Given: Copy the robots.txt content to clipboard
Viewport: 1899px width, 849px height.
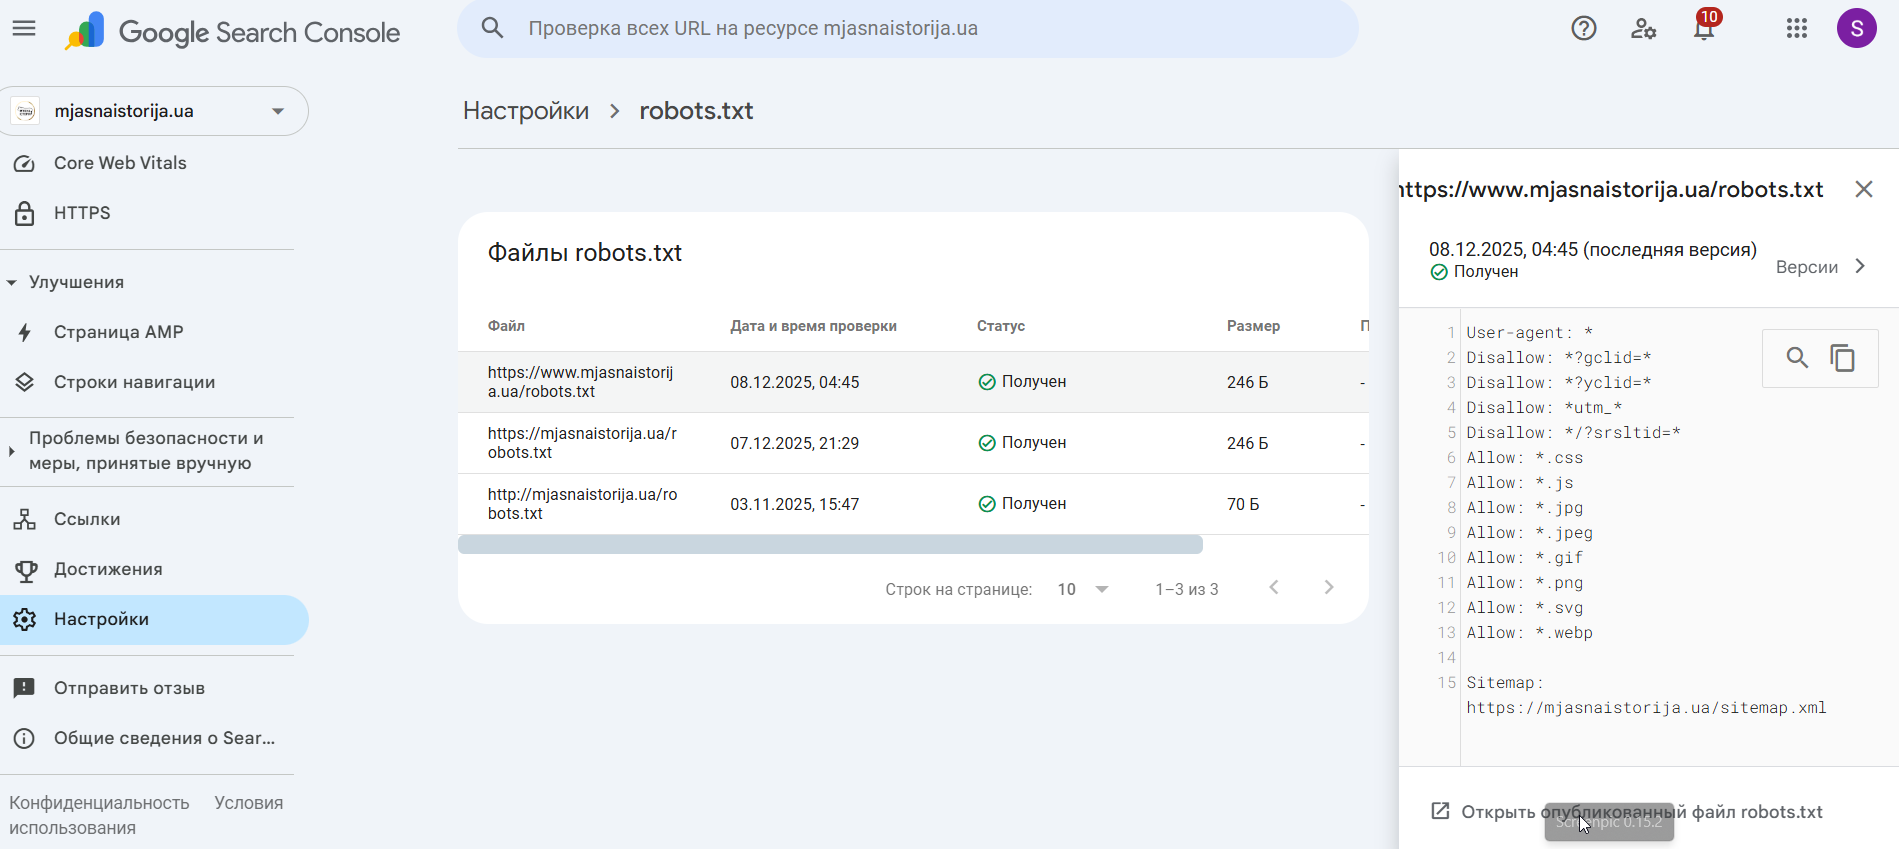Looking at the screenshot, I should pyautogui.click(x=1843, y=358).
